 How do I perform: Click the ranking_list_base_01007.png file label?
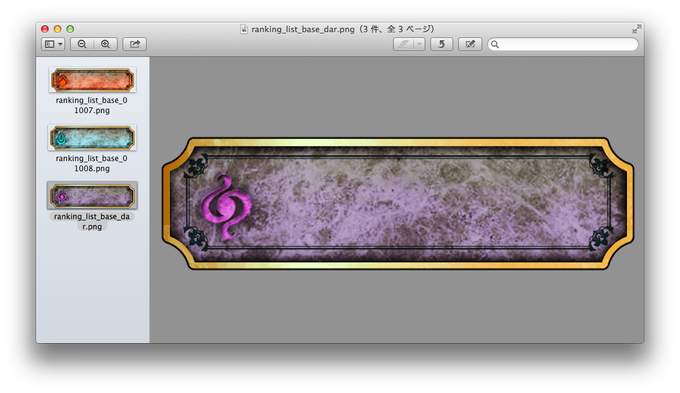pyautogui.click(x=92, y=105)
